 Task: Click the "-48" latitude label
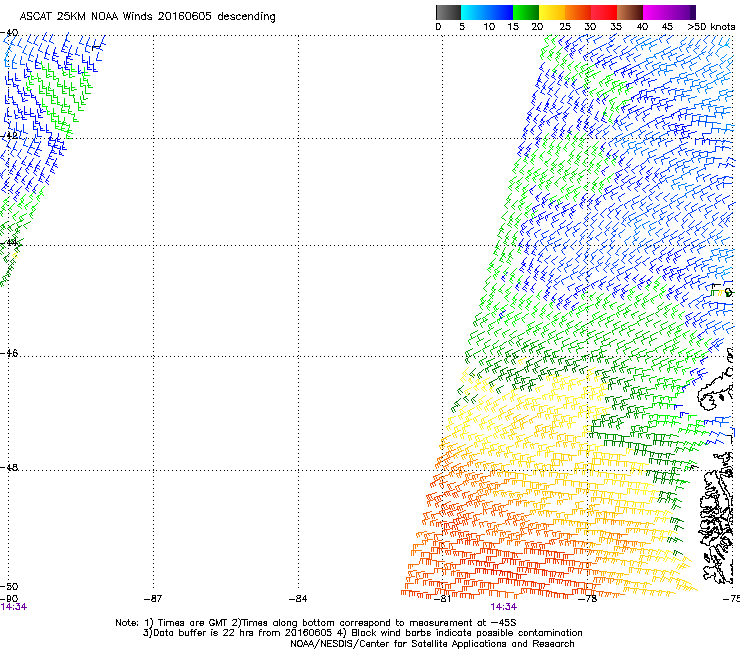click(x=9, y=468)
